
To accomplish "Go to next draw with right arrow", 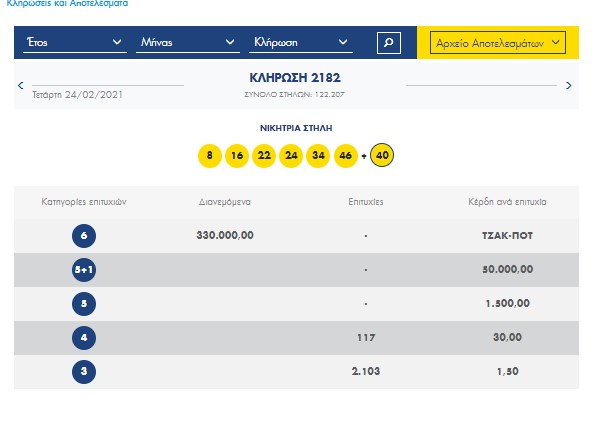I will [569, 86].
